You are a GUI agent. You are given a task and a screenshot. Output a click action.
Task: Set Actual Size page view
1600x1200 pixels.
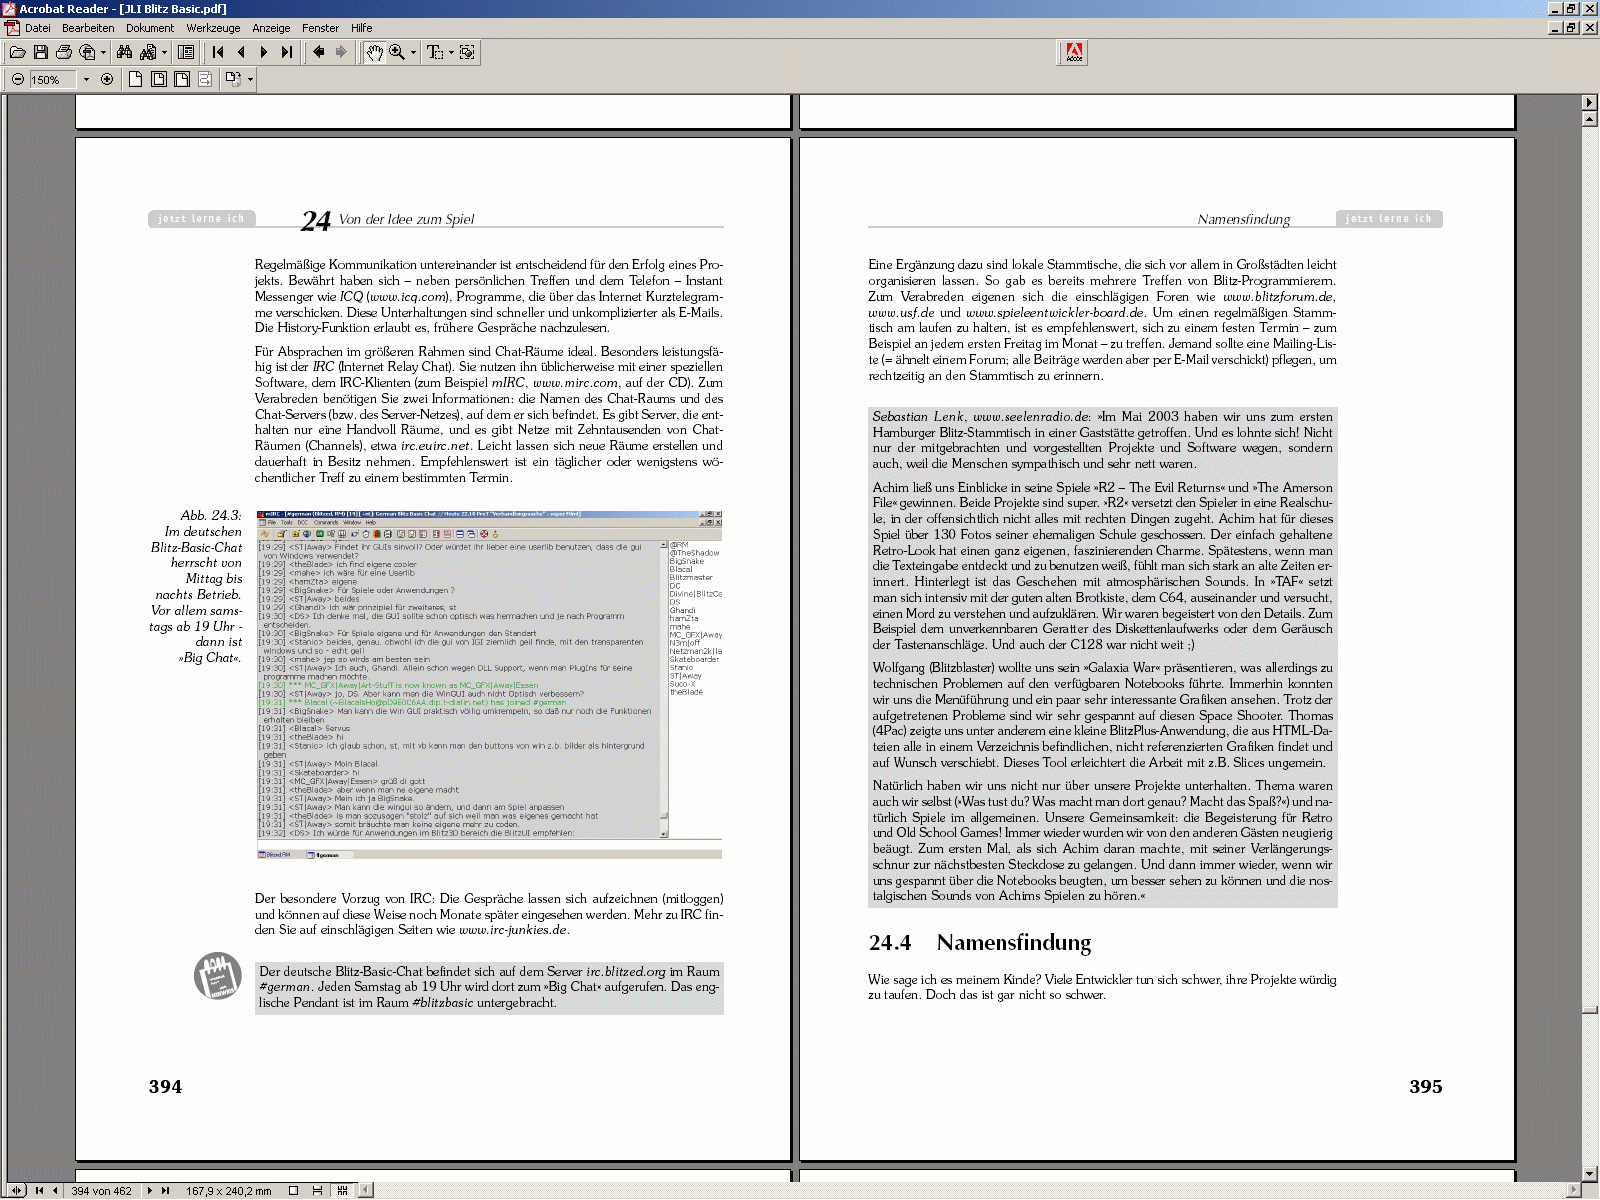pos(135,79)
